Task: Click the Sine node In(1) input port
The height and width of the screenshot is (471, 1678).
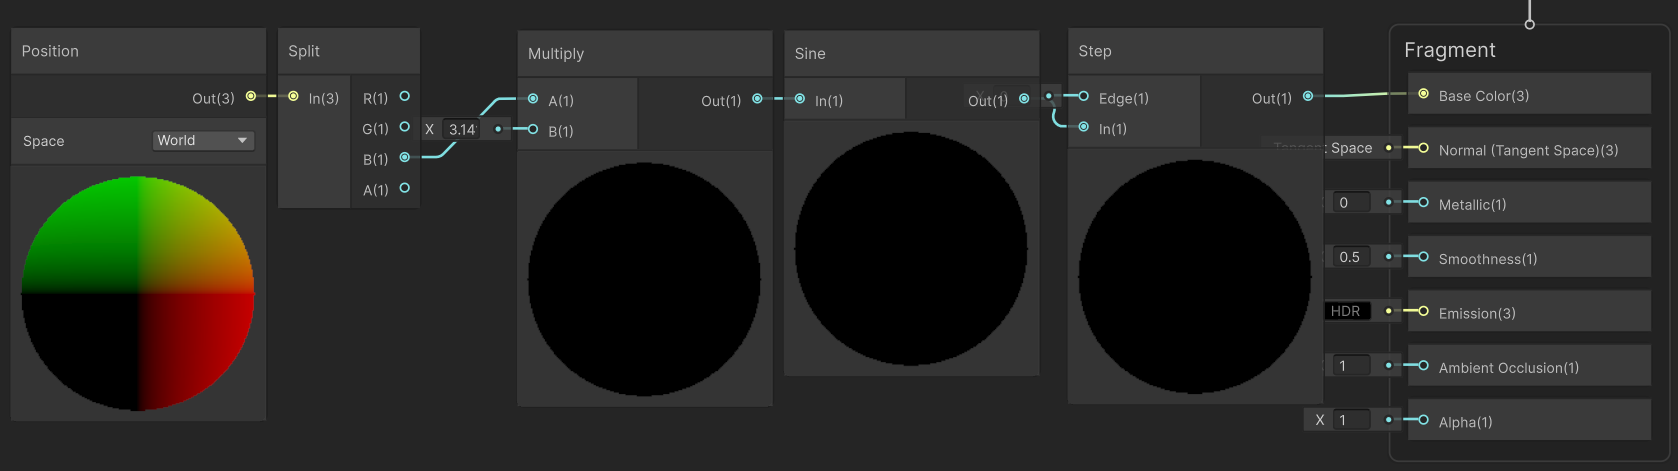Action: click(x=800, y=98)
